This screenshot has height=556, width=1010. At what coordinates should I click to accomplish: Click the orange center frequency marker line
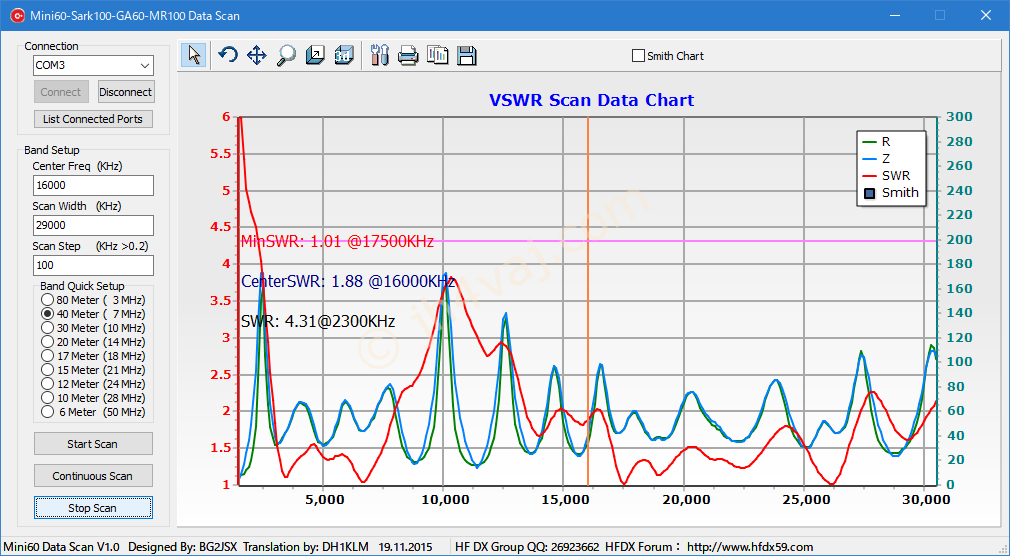click(x=587, y=301)
